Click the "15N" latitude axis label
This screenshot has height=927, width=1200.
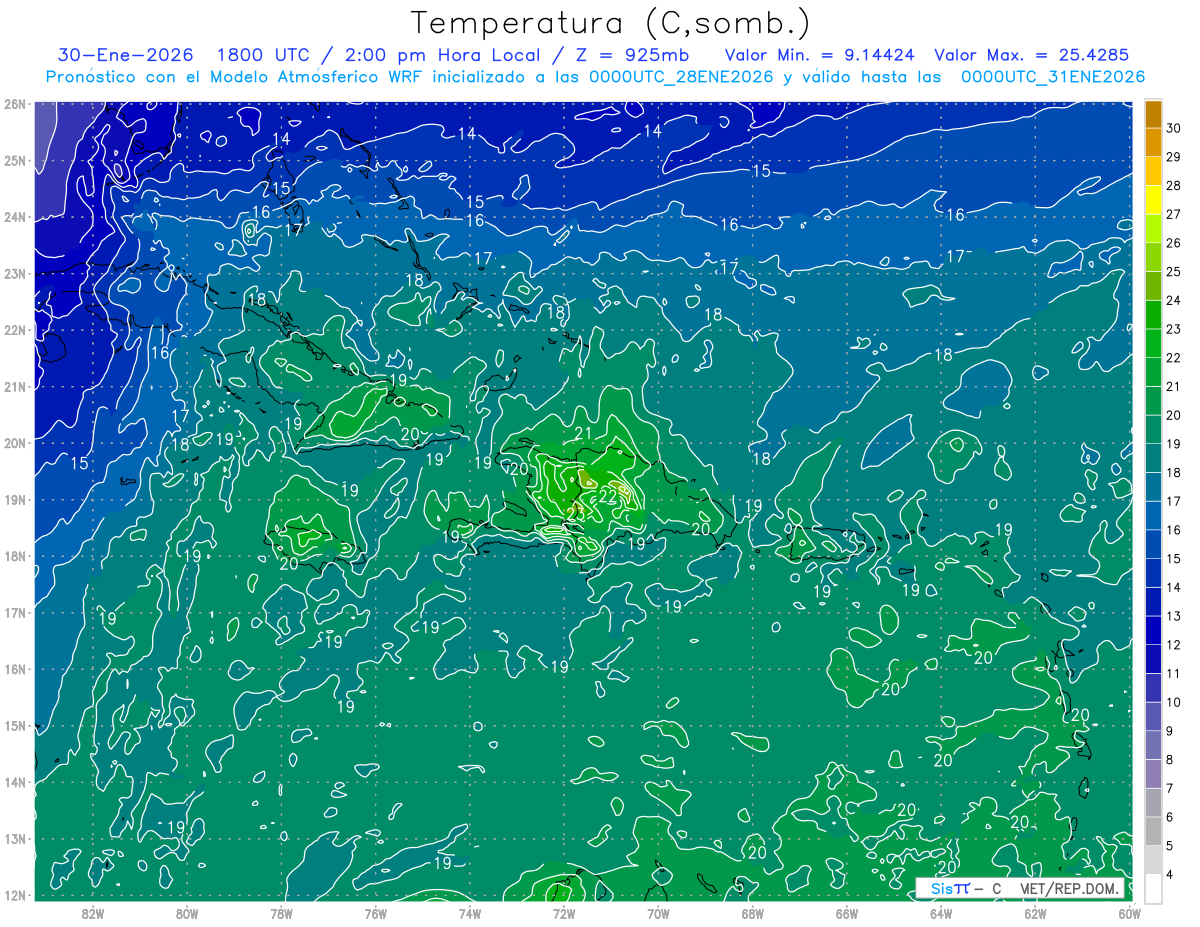point(14,726)
